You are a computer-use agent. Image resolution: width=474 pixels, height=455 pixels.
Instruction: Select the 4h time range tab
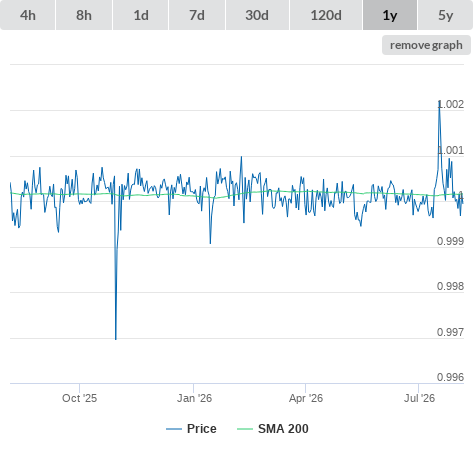pos(28,15)
